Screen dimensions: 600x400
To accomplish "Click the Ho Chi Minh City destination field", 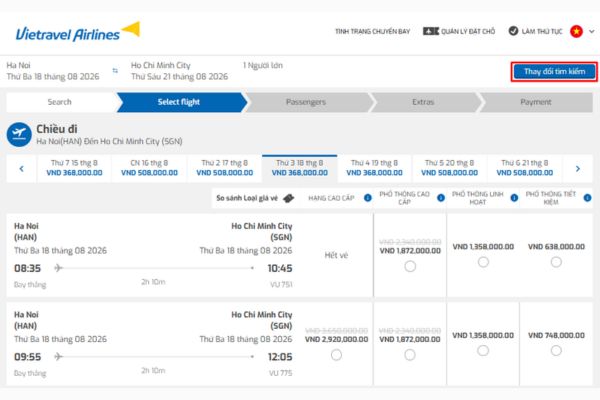I will (179, 71).
